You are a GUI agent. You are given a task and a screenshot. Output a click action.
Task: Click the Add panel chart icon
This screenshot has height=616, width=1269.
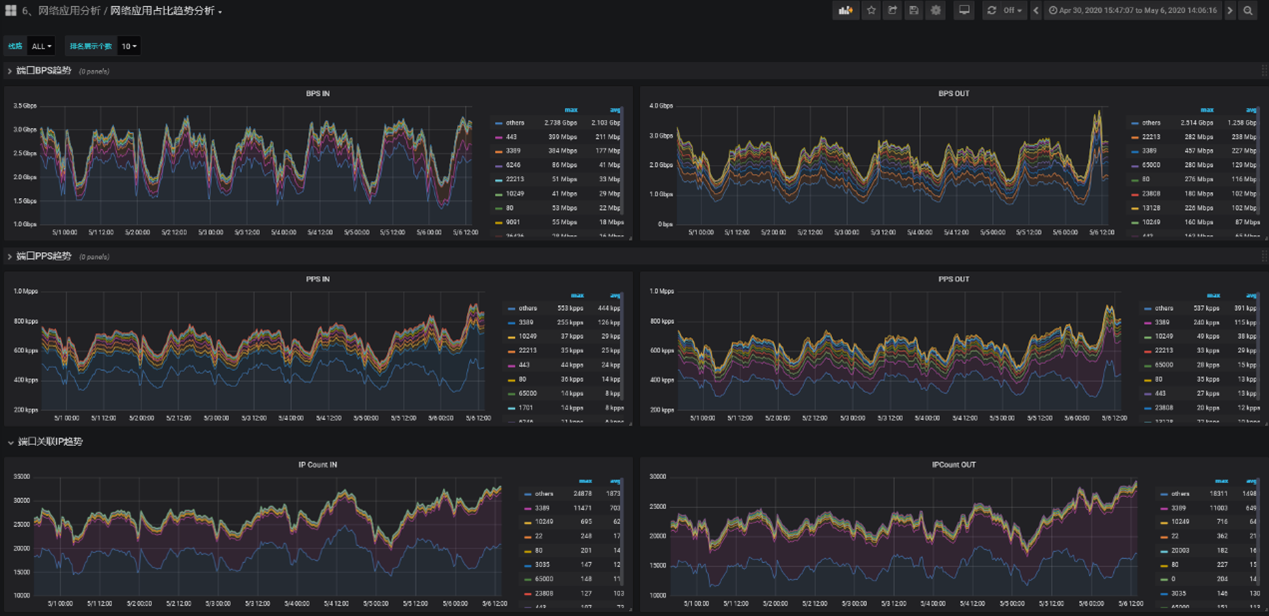pyautogui.click(x=846, y=10)
